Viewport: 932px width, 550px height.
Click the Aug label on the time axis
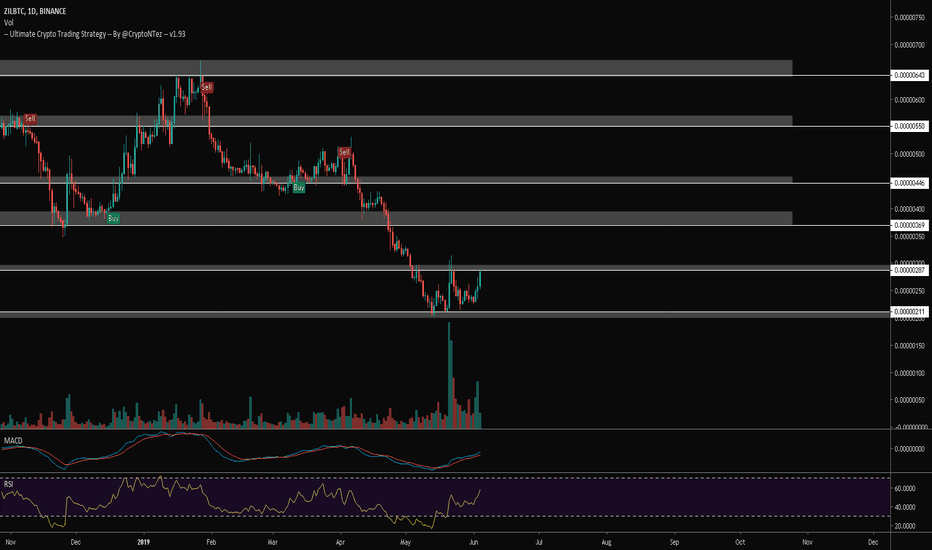pos(606,542)
